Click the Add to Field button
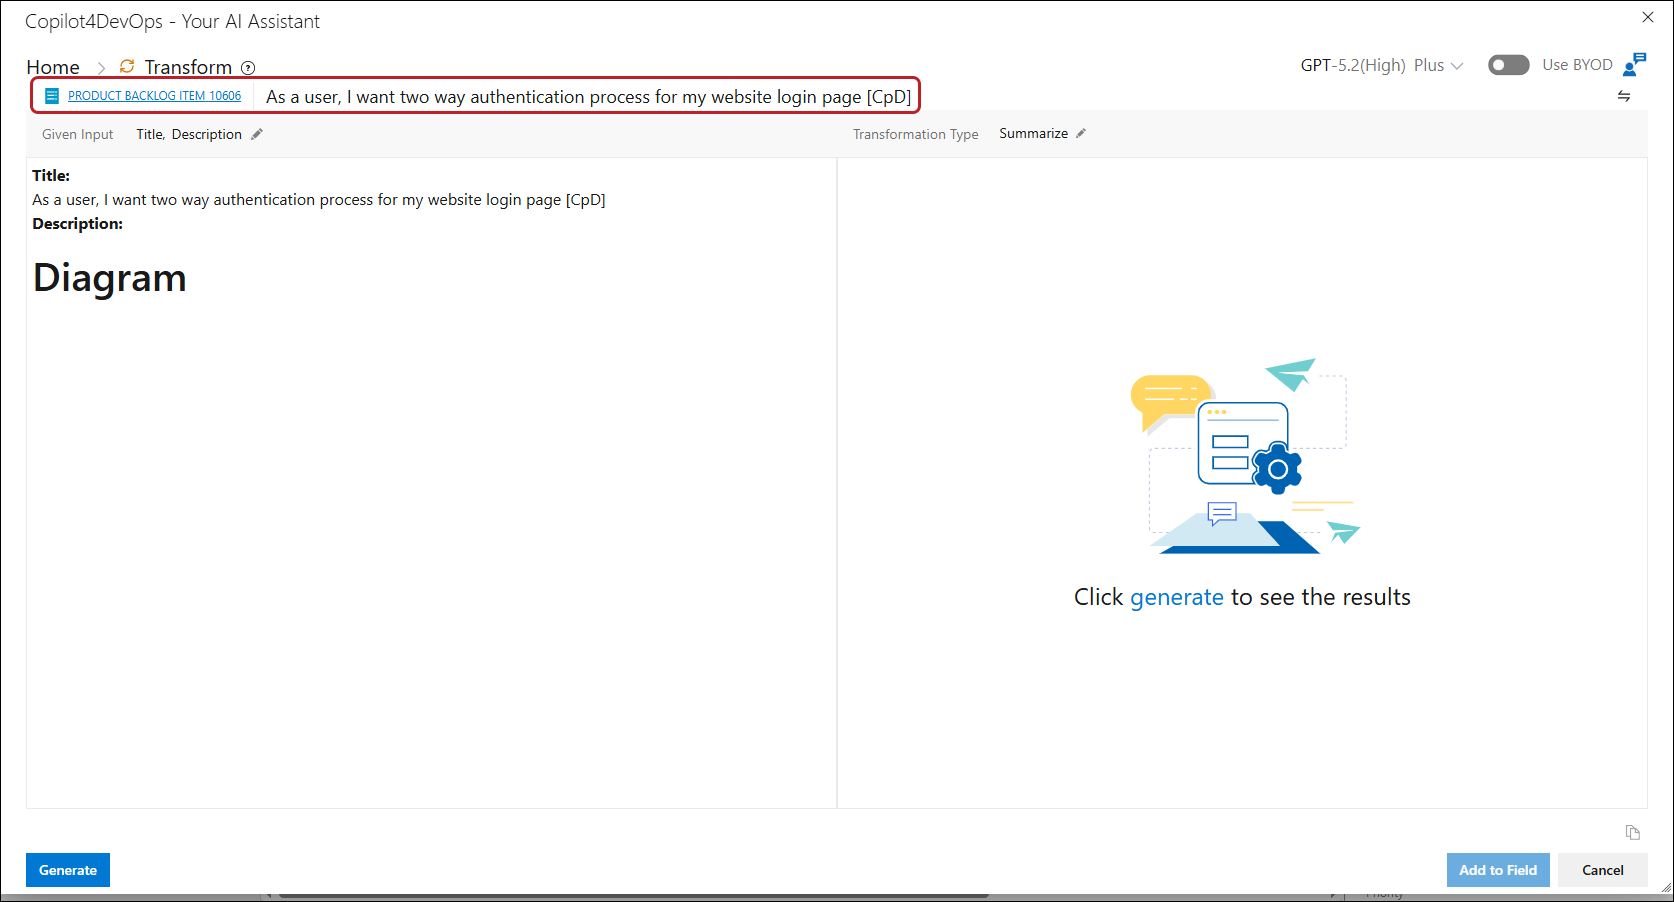Viewport: 1674px width, 902px height. click(x=1497, y=870)
